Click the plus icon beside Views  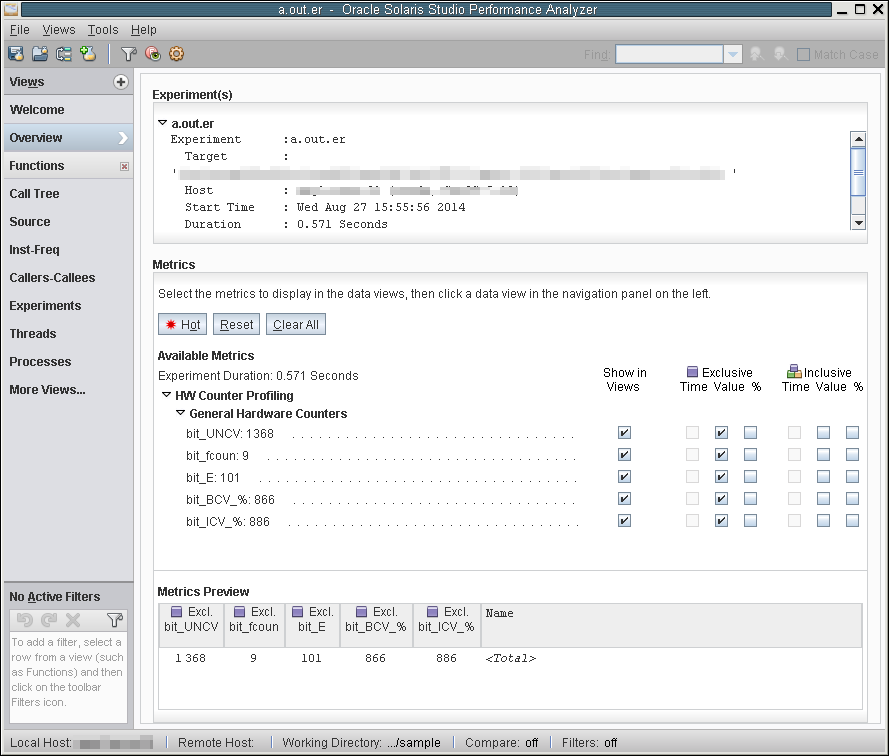[120, 82]
